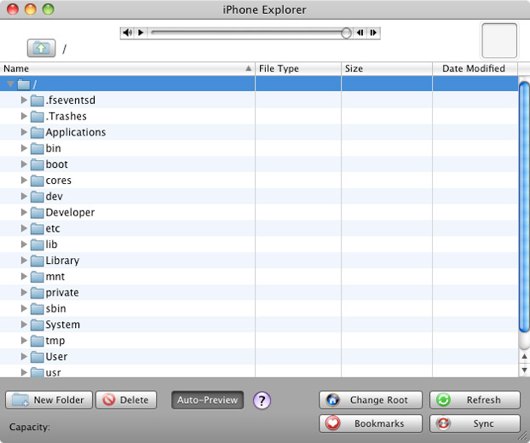Click the tmp folder icon

point(37,341)
